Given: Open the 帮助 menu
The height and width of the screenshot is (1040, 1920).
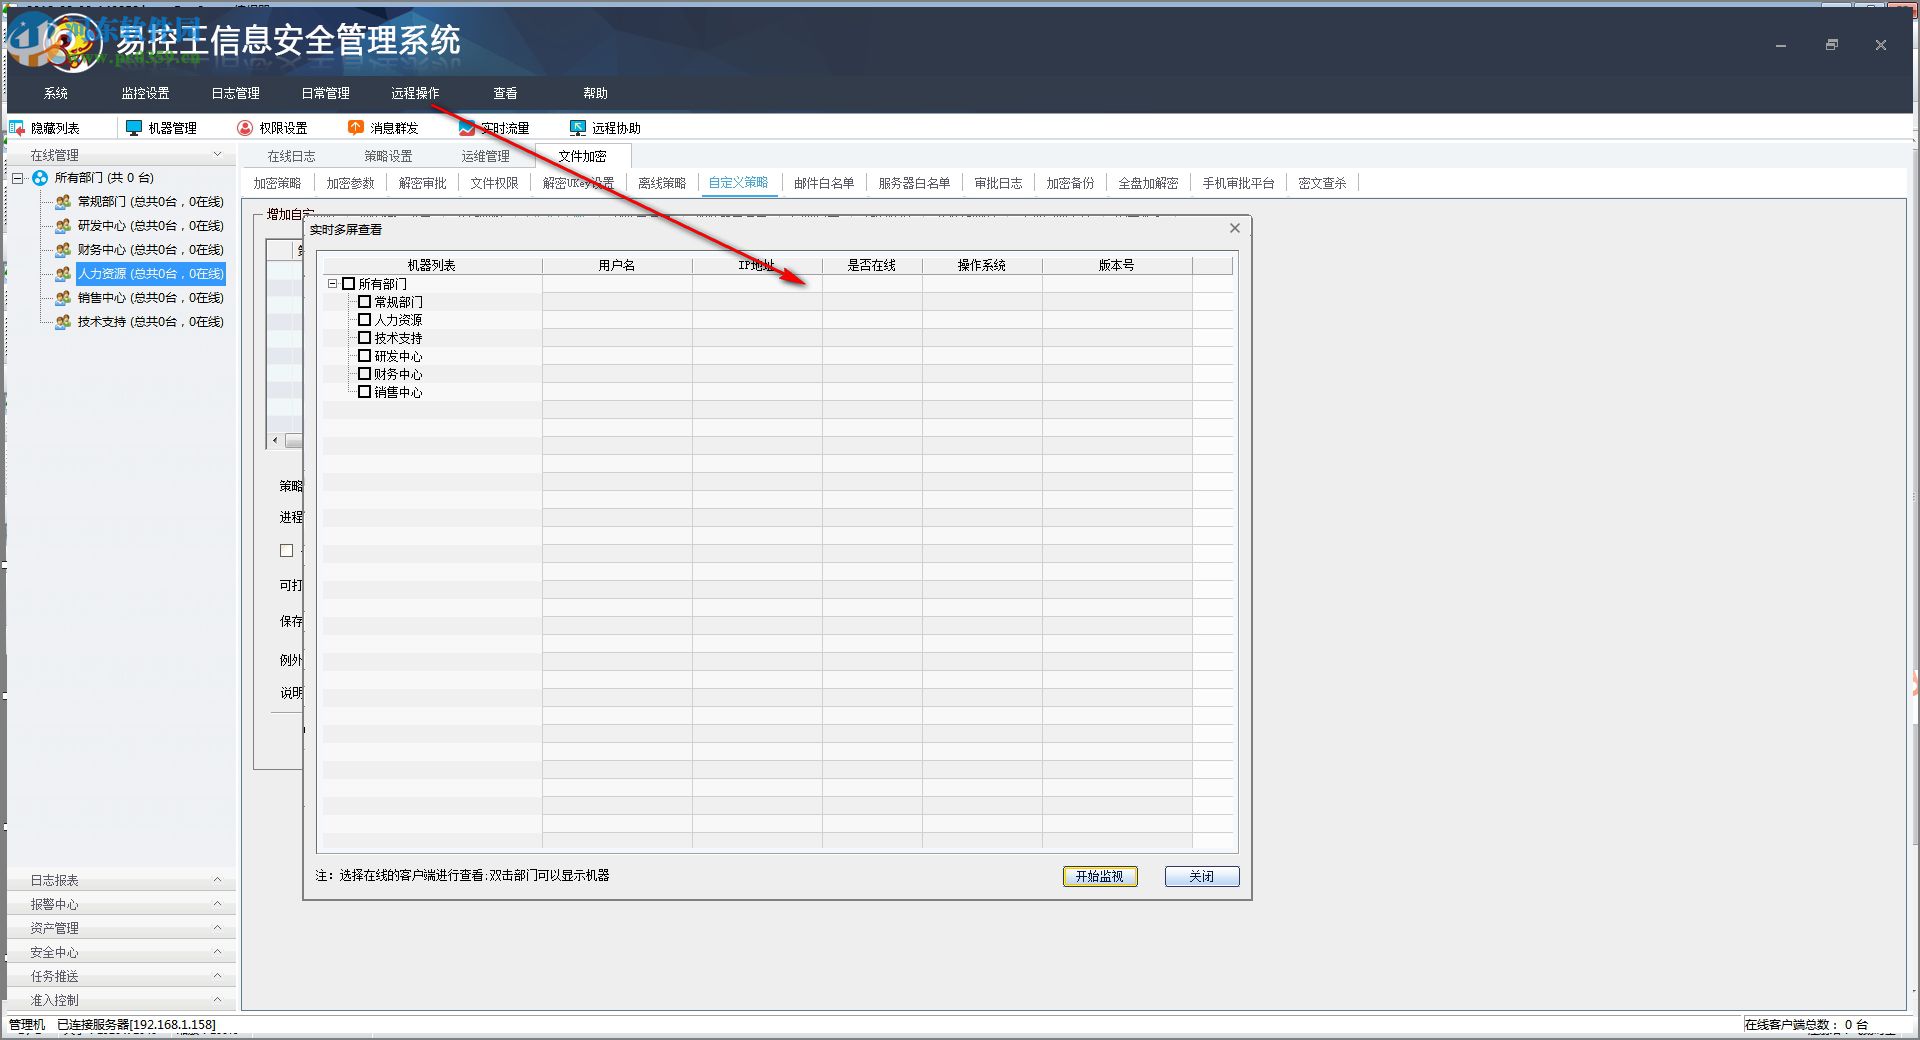Looking at the screenshot, I should (x=595, y=93).
